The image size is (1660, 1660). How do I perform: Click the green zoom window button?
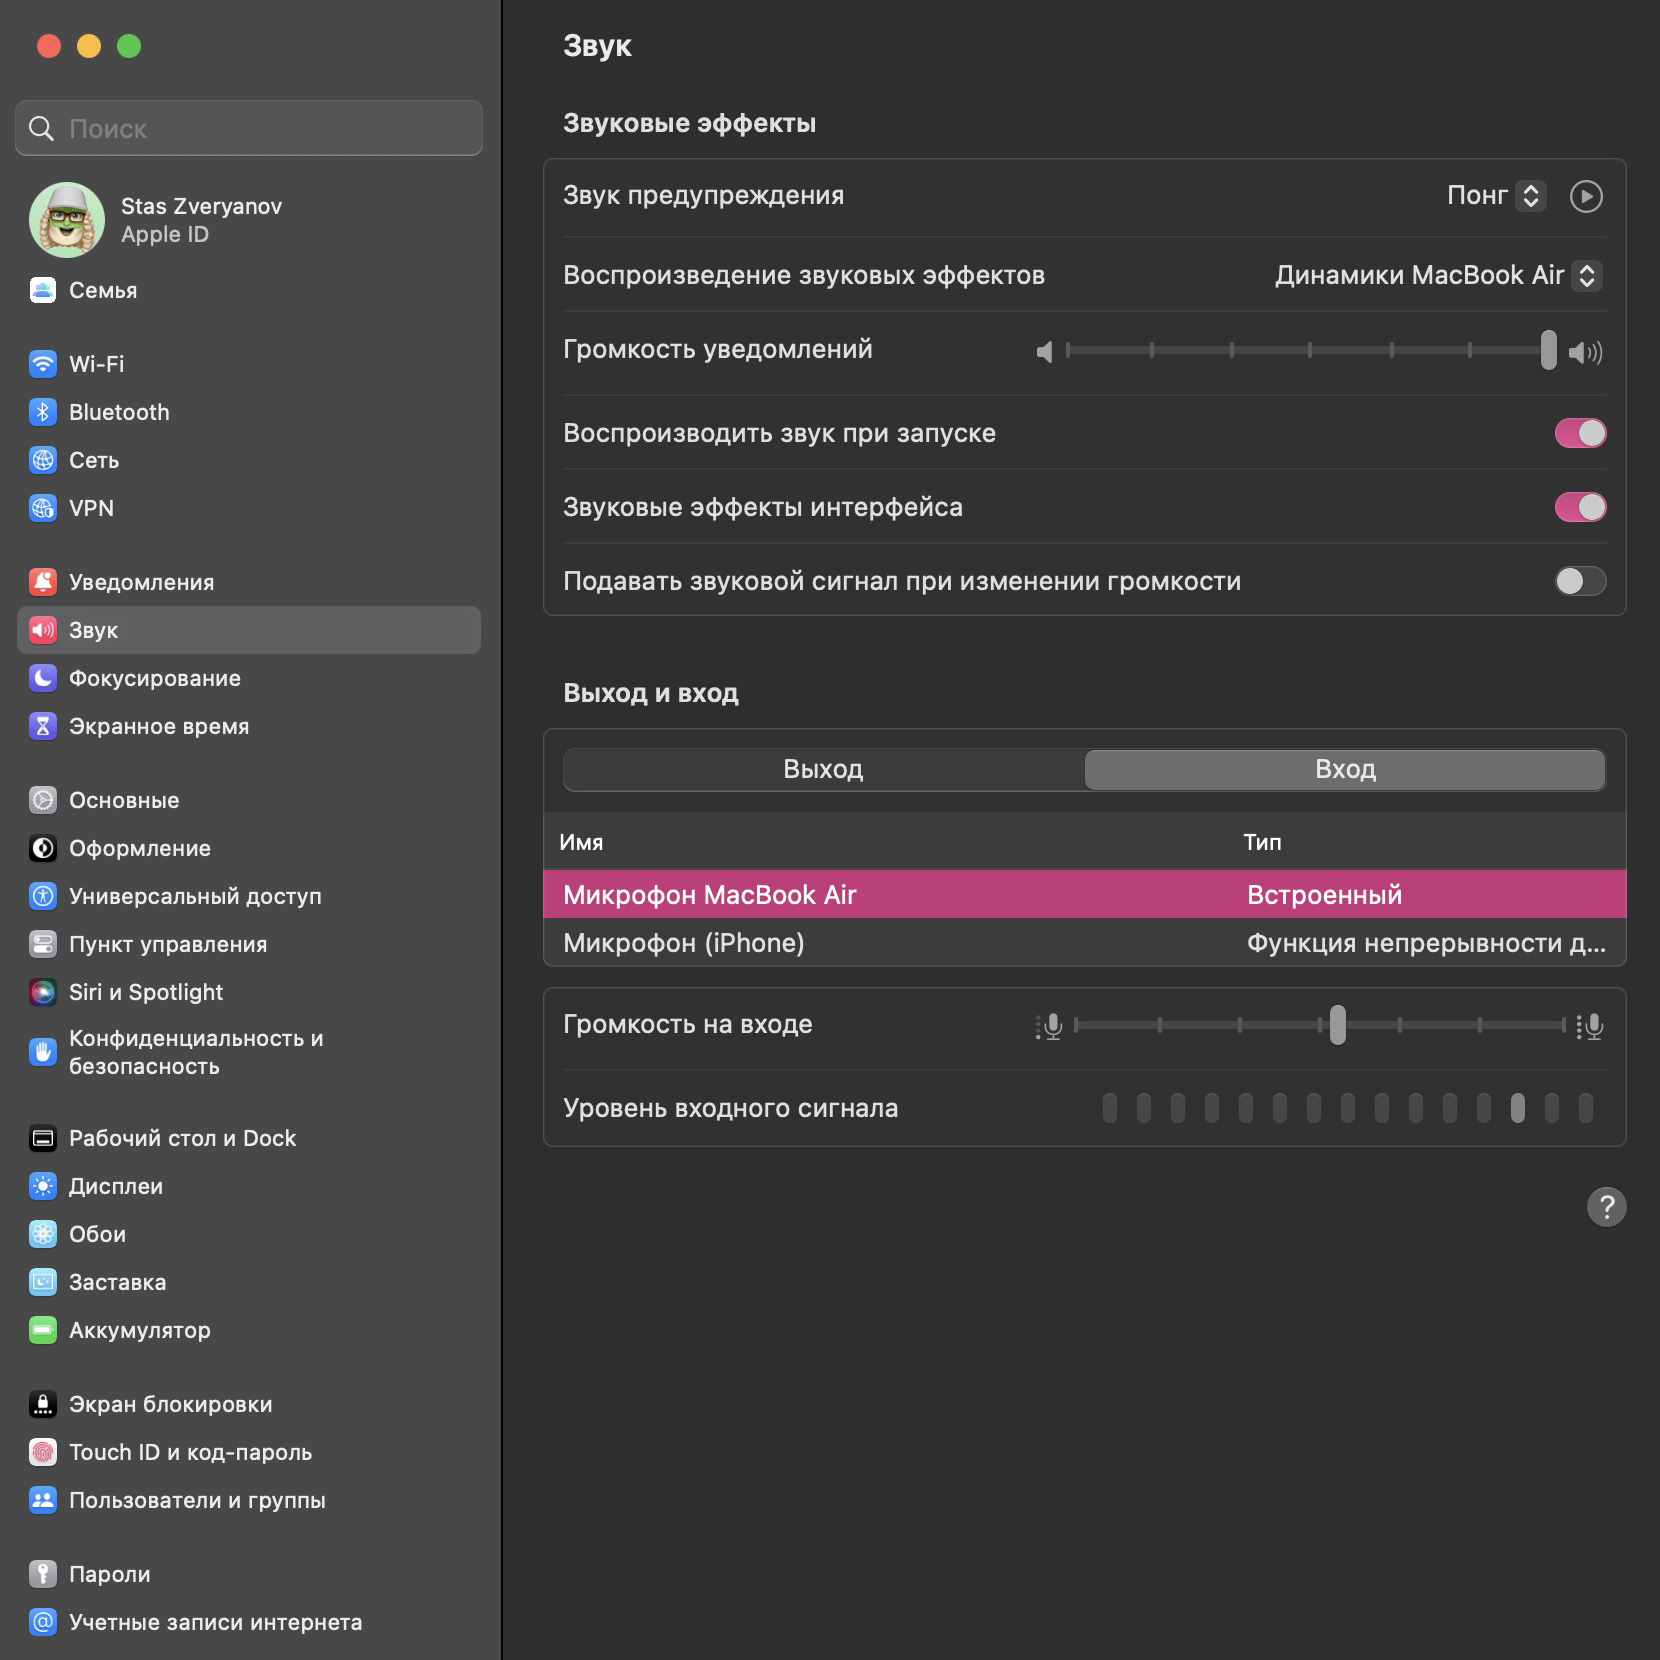tap(129, 46)
